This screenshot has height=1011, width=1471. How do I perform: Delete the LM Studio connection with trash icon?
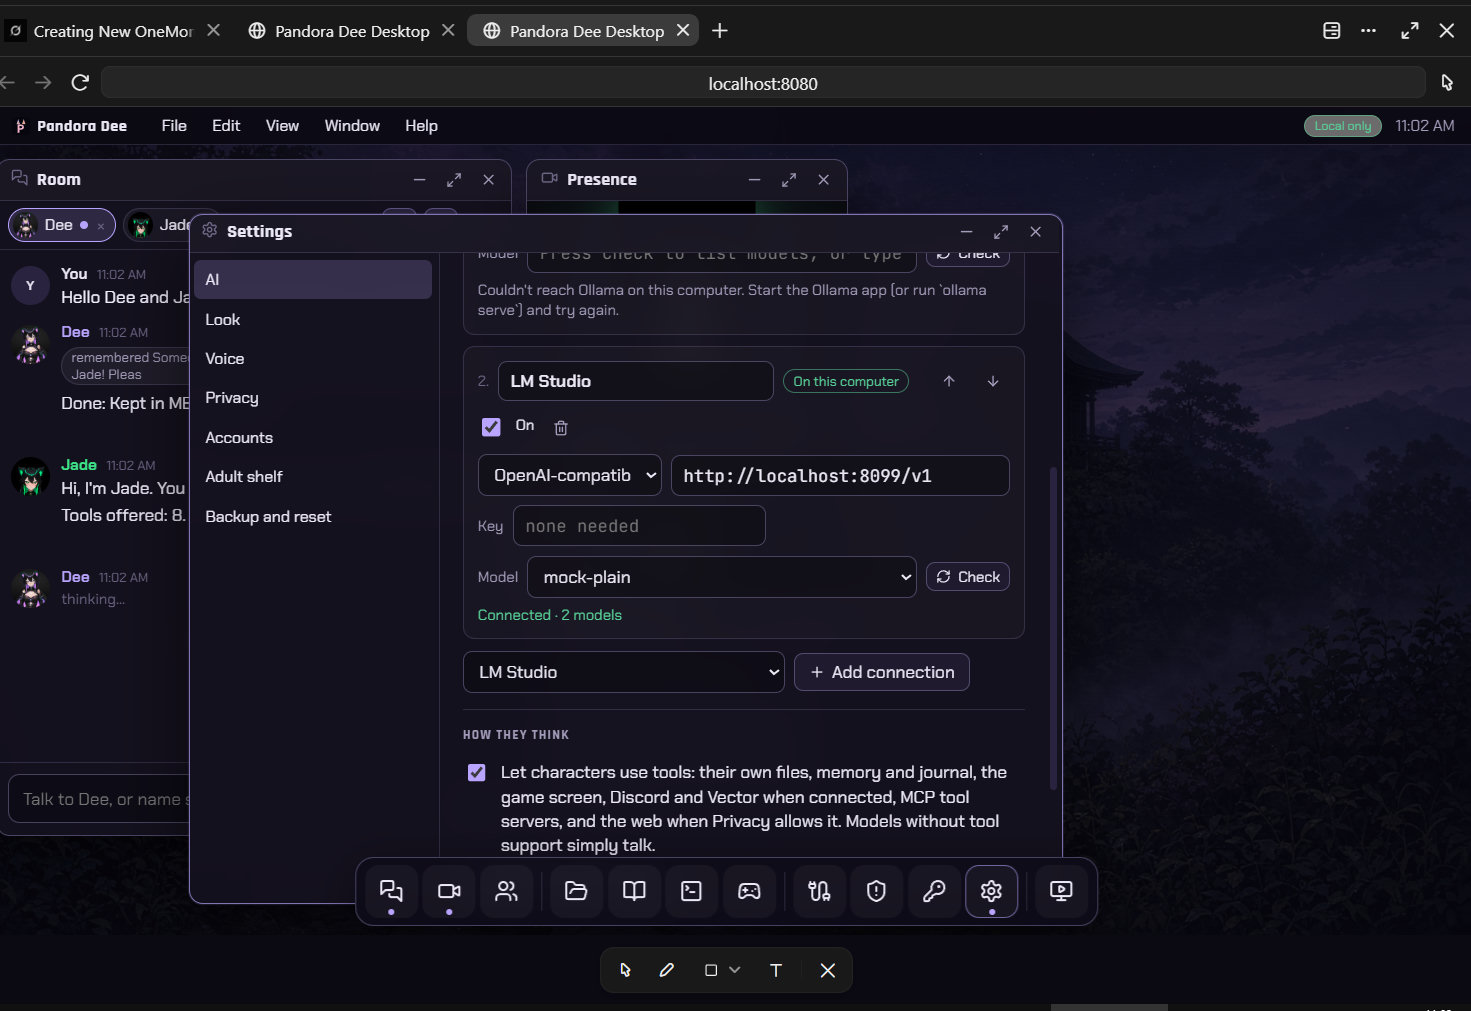point(561,428)
